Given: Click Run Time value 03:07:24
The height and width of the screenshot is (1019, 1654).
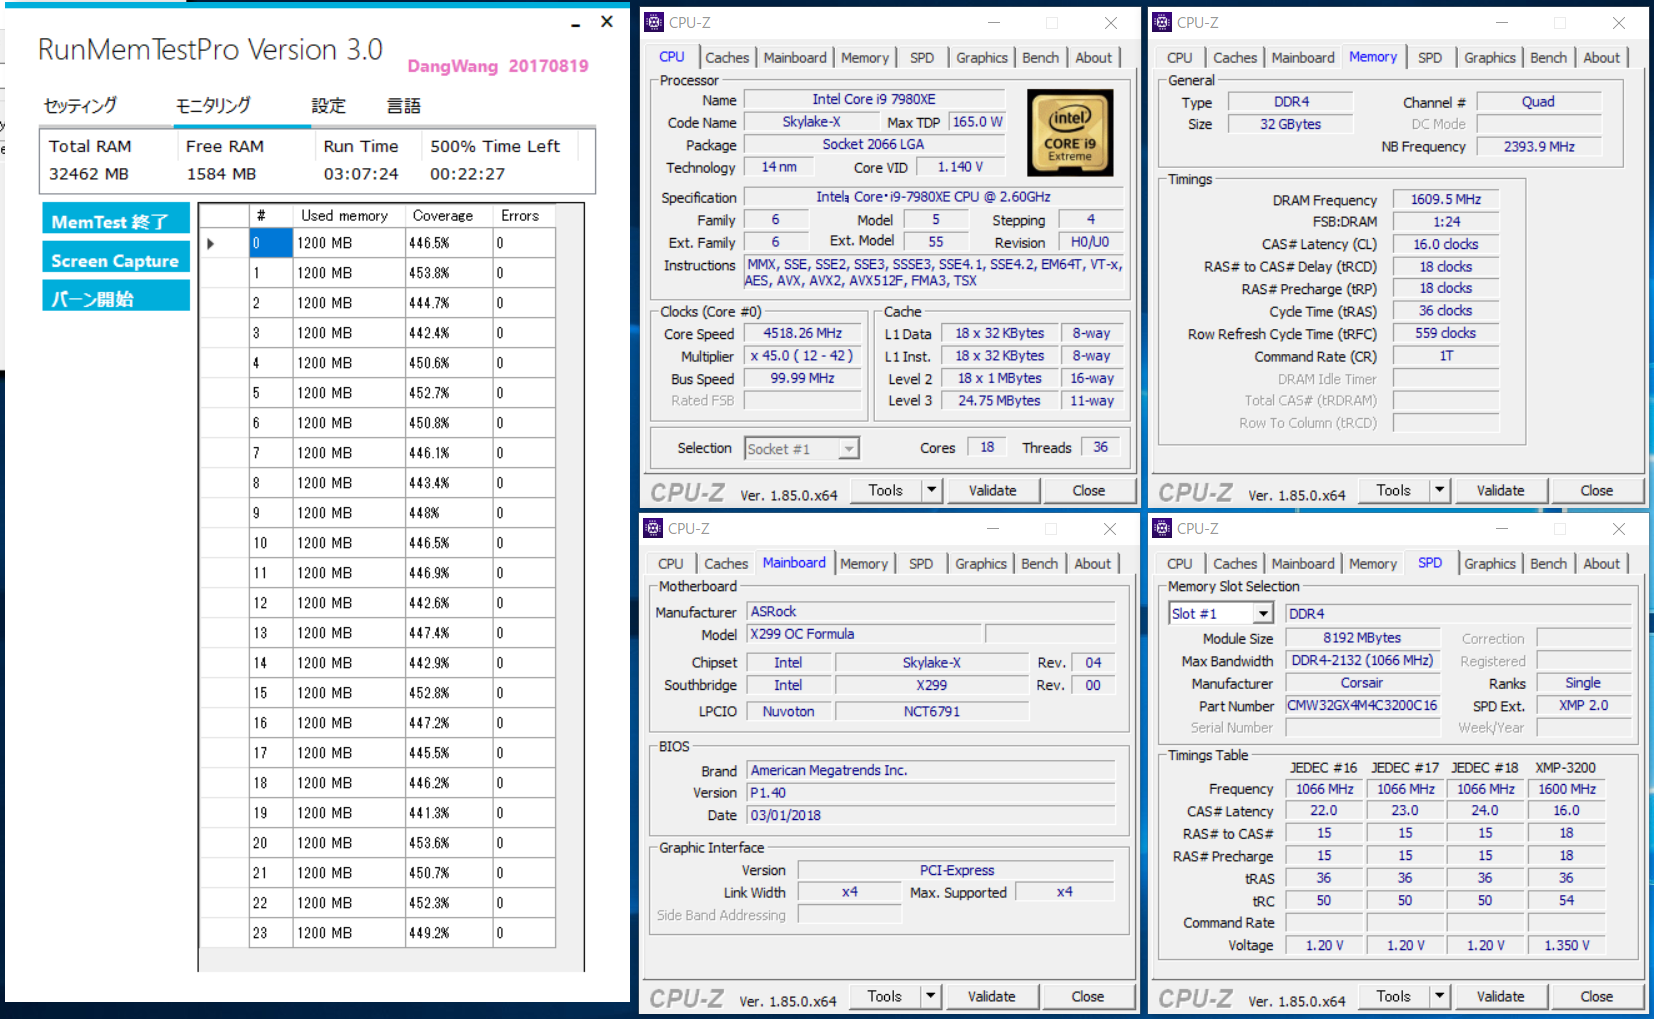Looking at the screenshot, I should click(x=360, y=174).
